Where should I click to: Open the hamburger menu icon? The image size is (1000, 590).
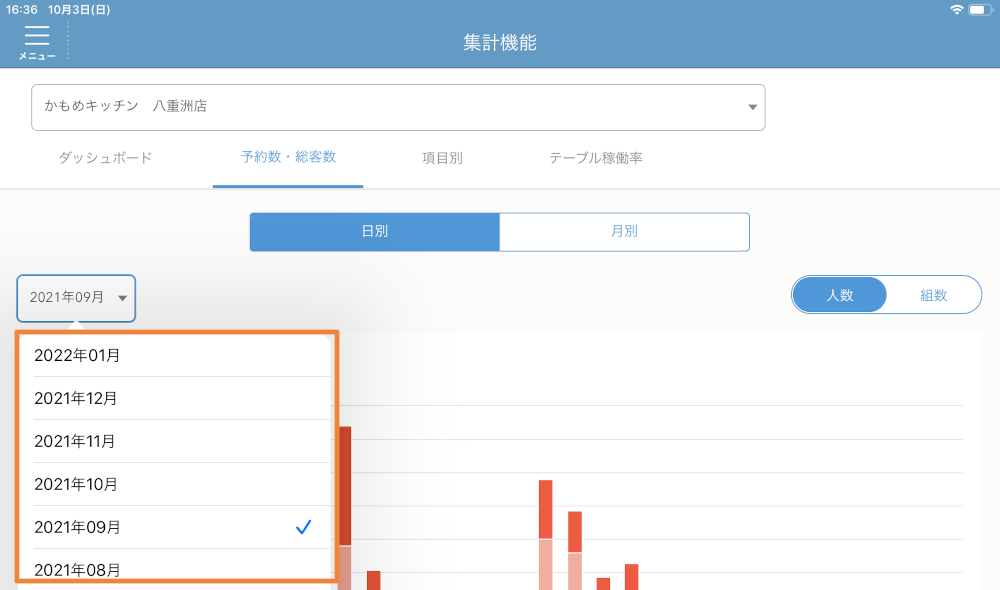[37, 41]
